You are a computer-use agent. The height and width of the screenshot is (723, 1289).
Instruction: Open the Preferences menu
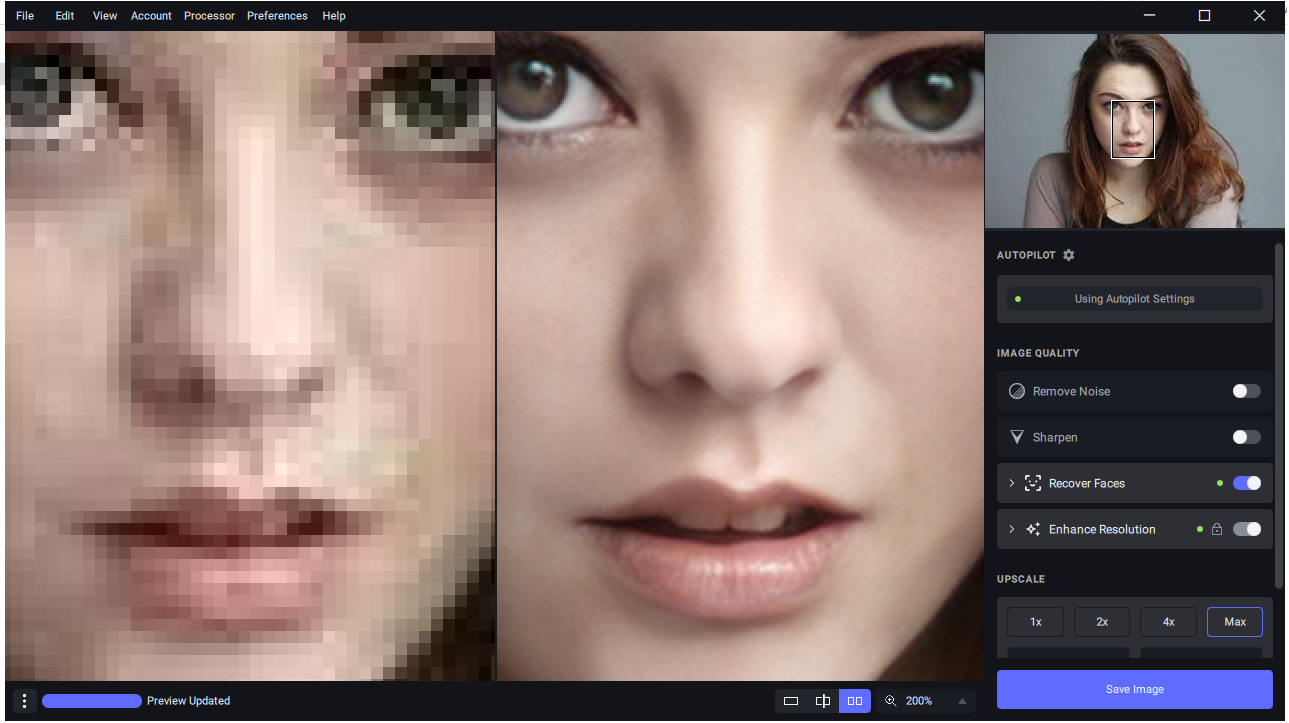coord(277,16)
